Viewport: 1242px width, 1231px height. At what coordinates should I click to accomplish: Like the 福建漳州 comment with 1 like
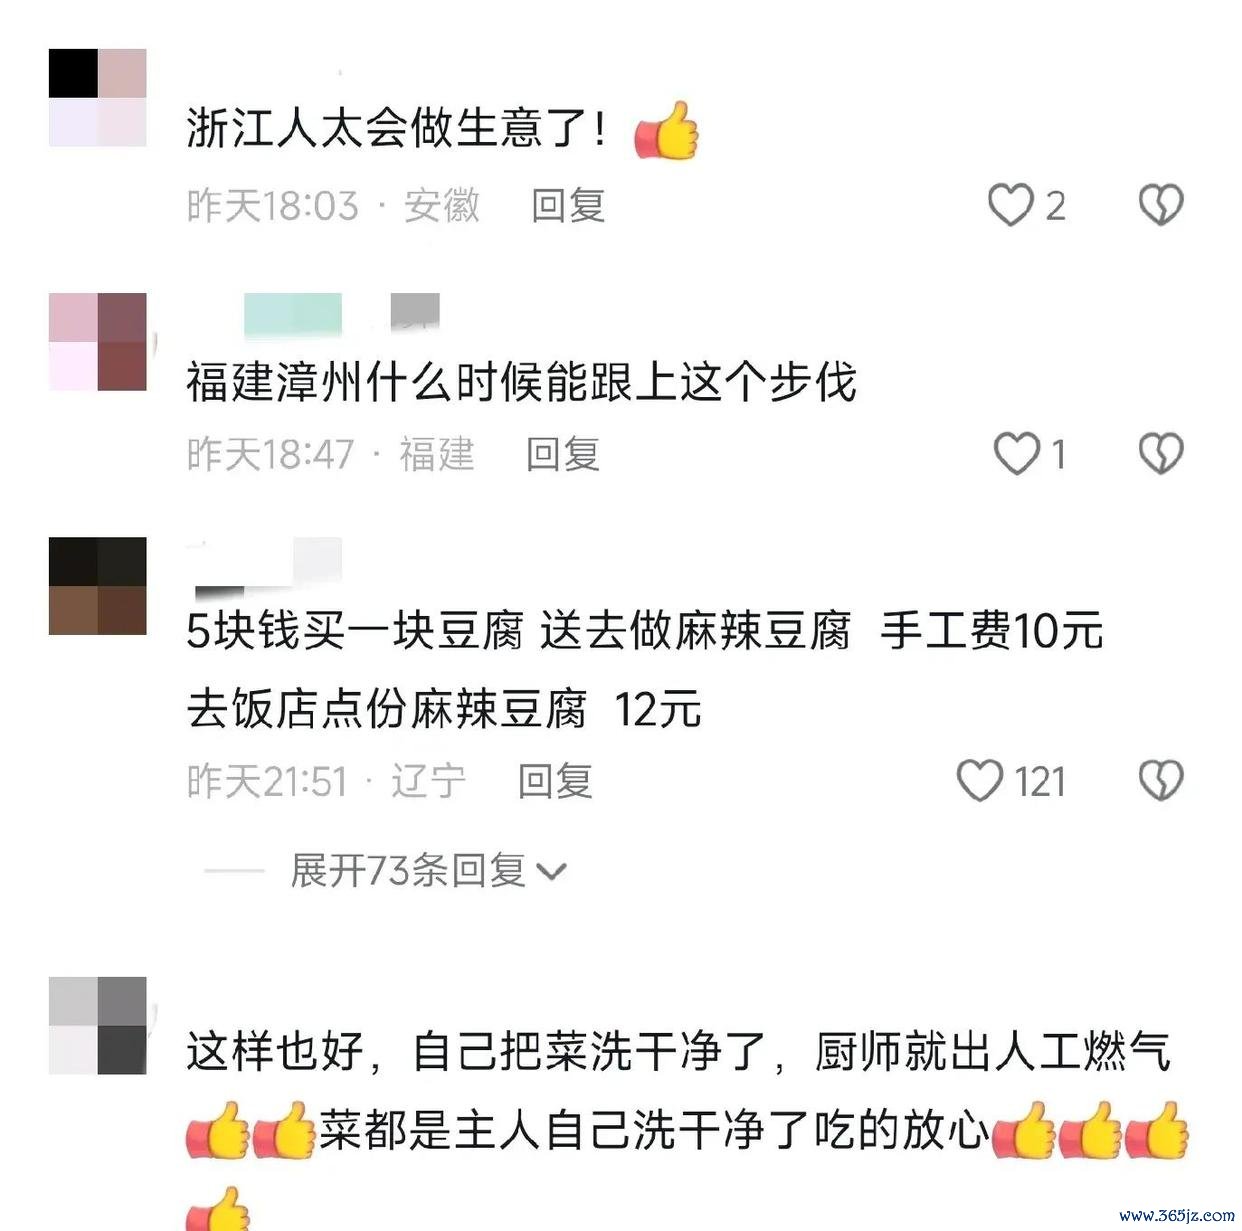[x=1016, y=454]
